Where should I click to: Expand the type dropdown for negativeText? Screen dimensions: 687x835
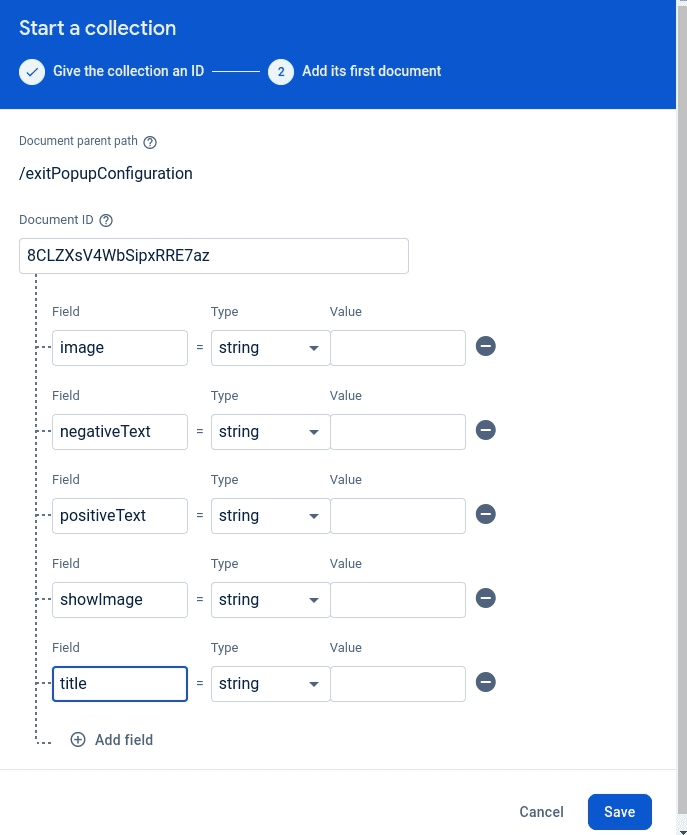pyautogui.click(x=270, y=432)
